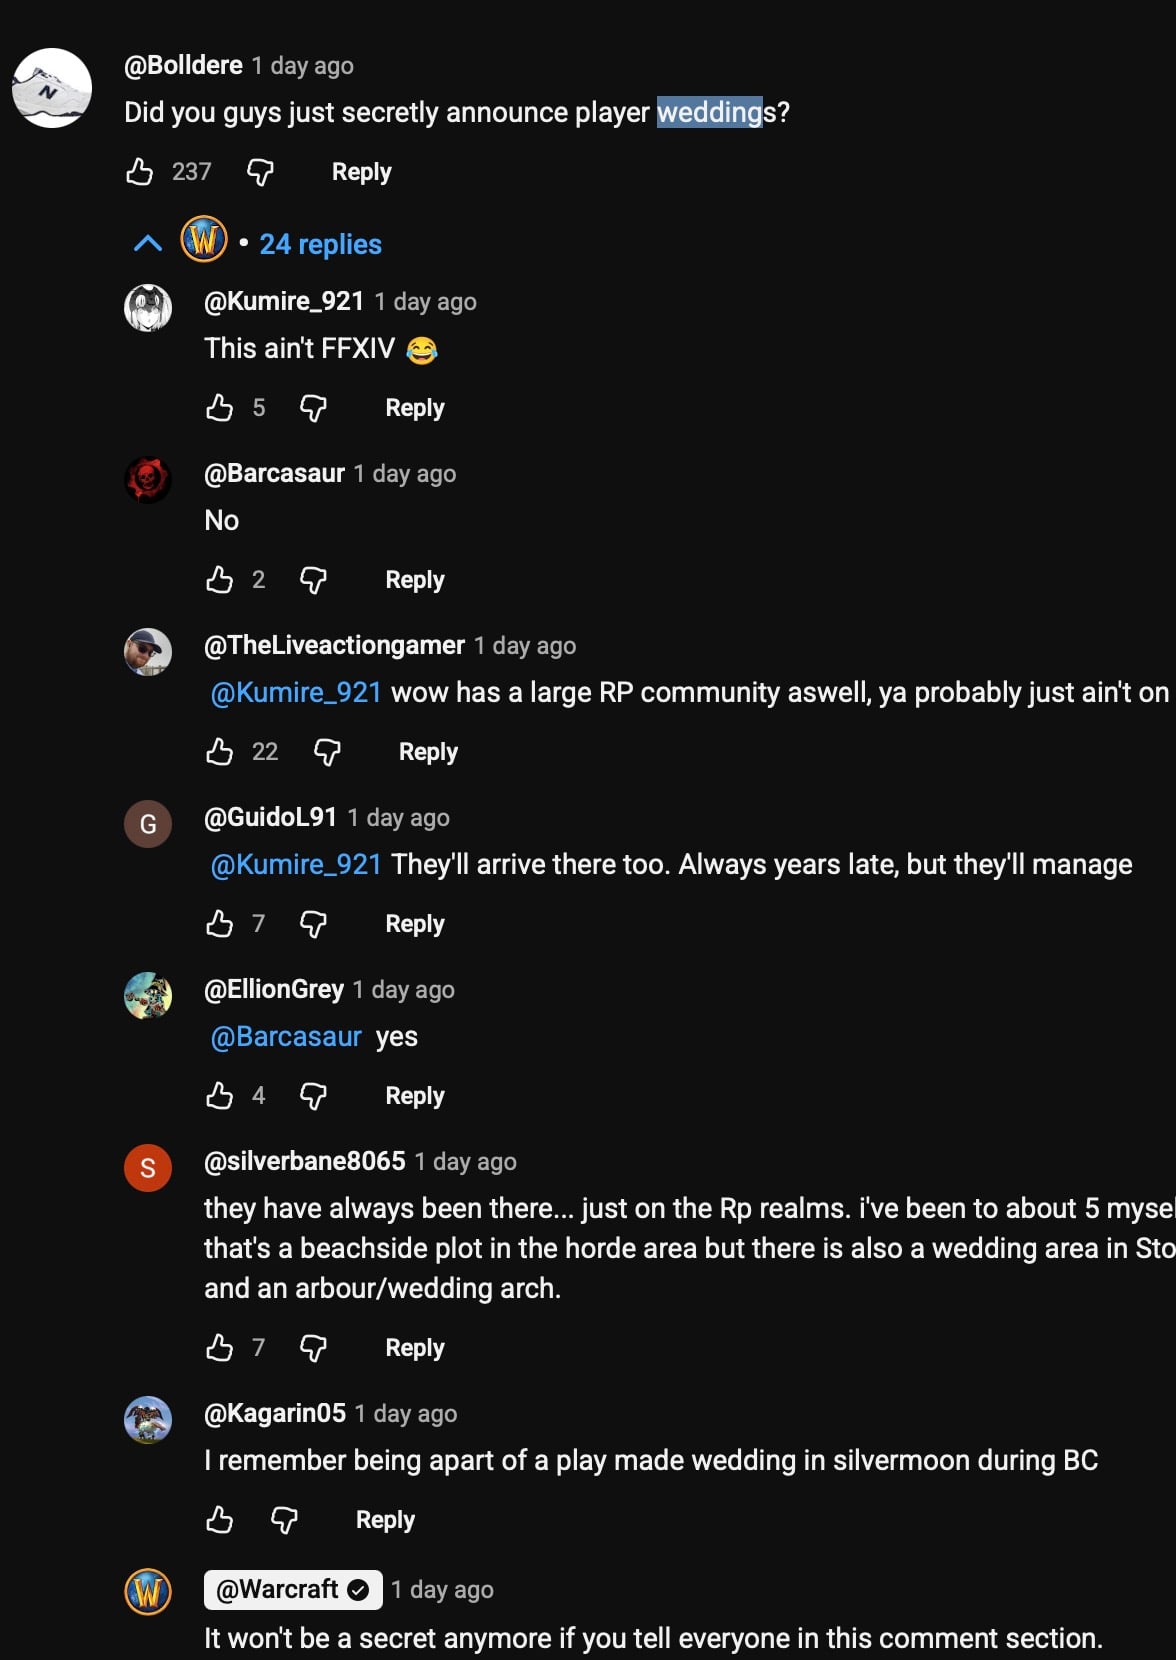This screenshot has height=1660, width=1176.
Task: Reply to Kumire_921's comment
Action: (415, 408)
